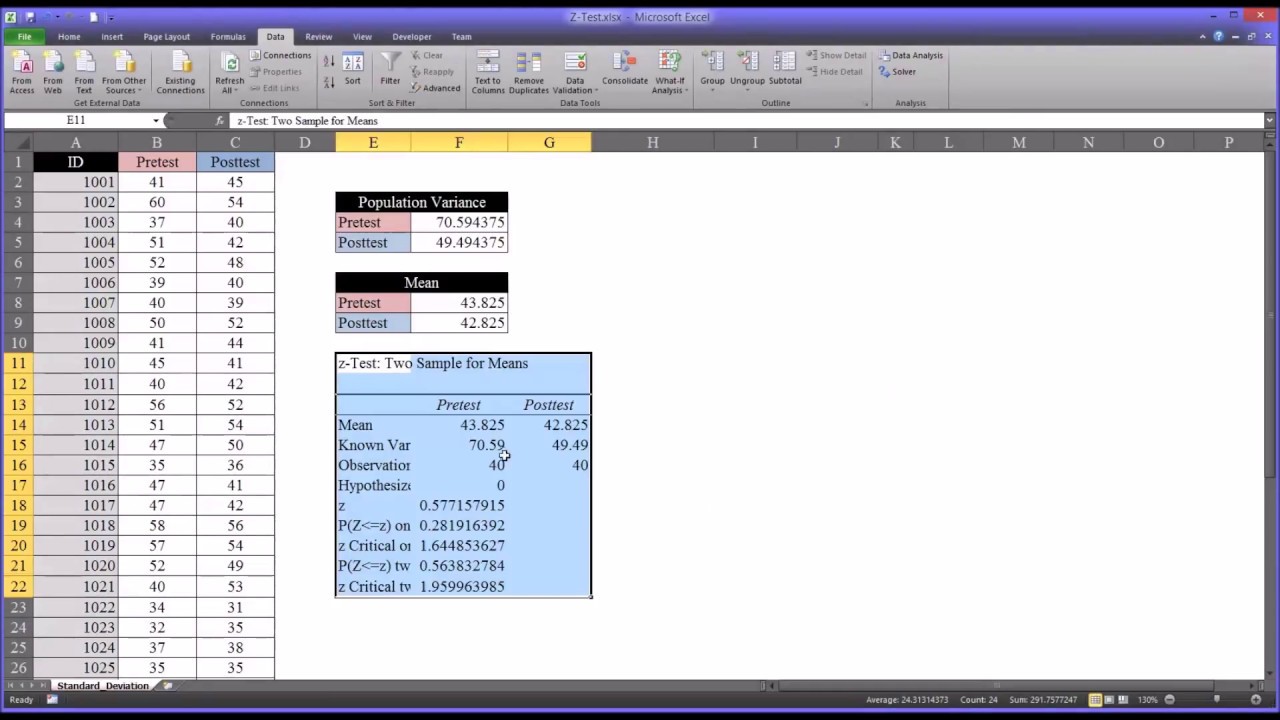Click the zoom slider handle
The image size is (1280, 720).
[1217, 700]
